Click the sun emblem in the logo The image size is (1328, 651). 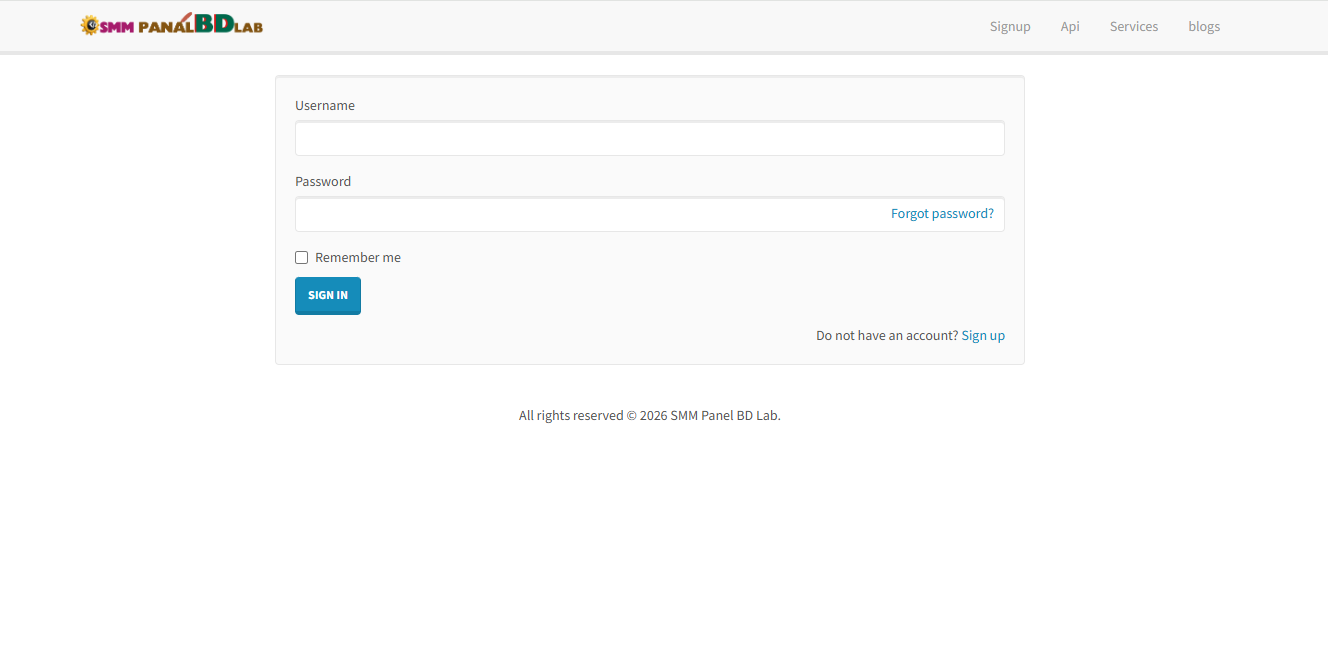coord(89,26)
